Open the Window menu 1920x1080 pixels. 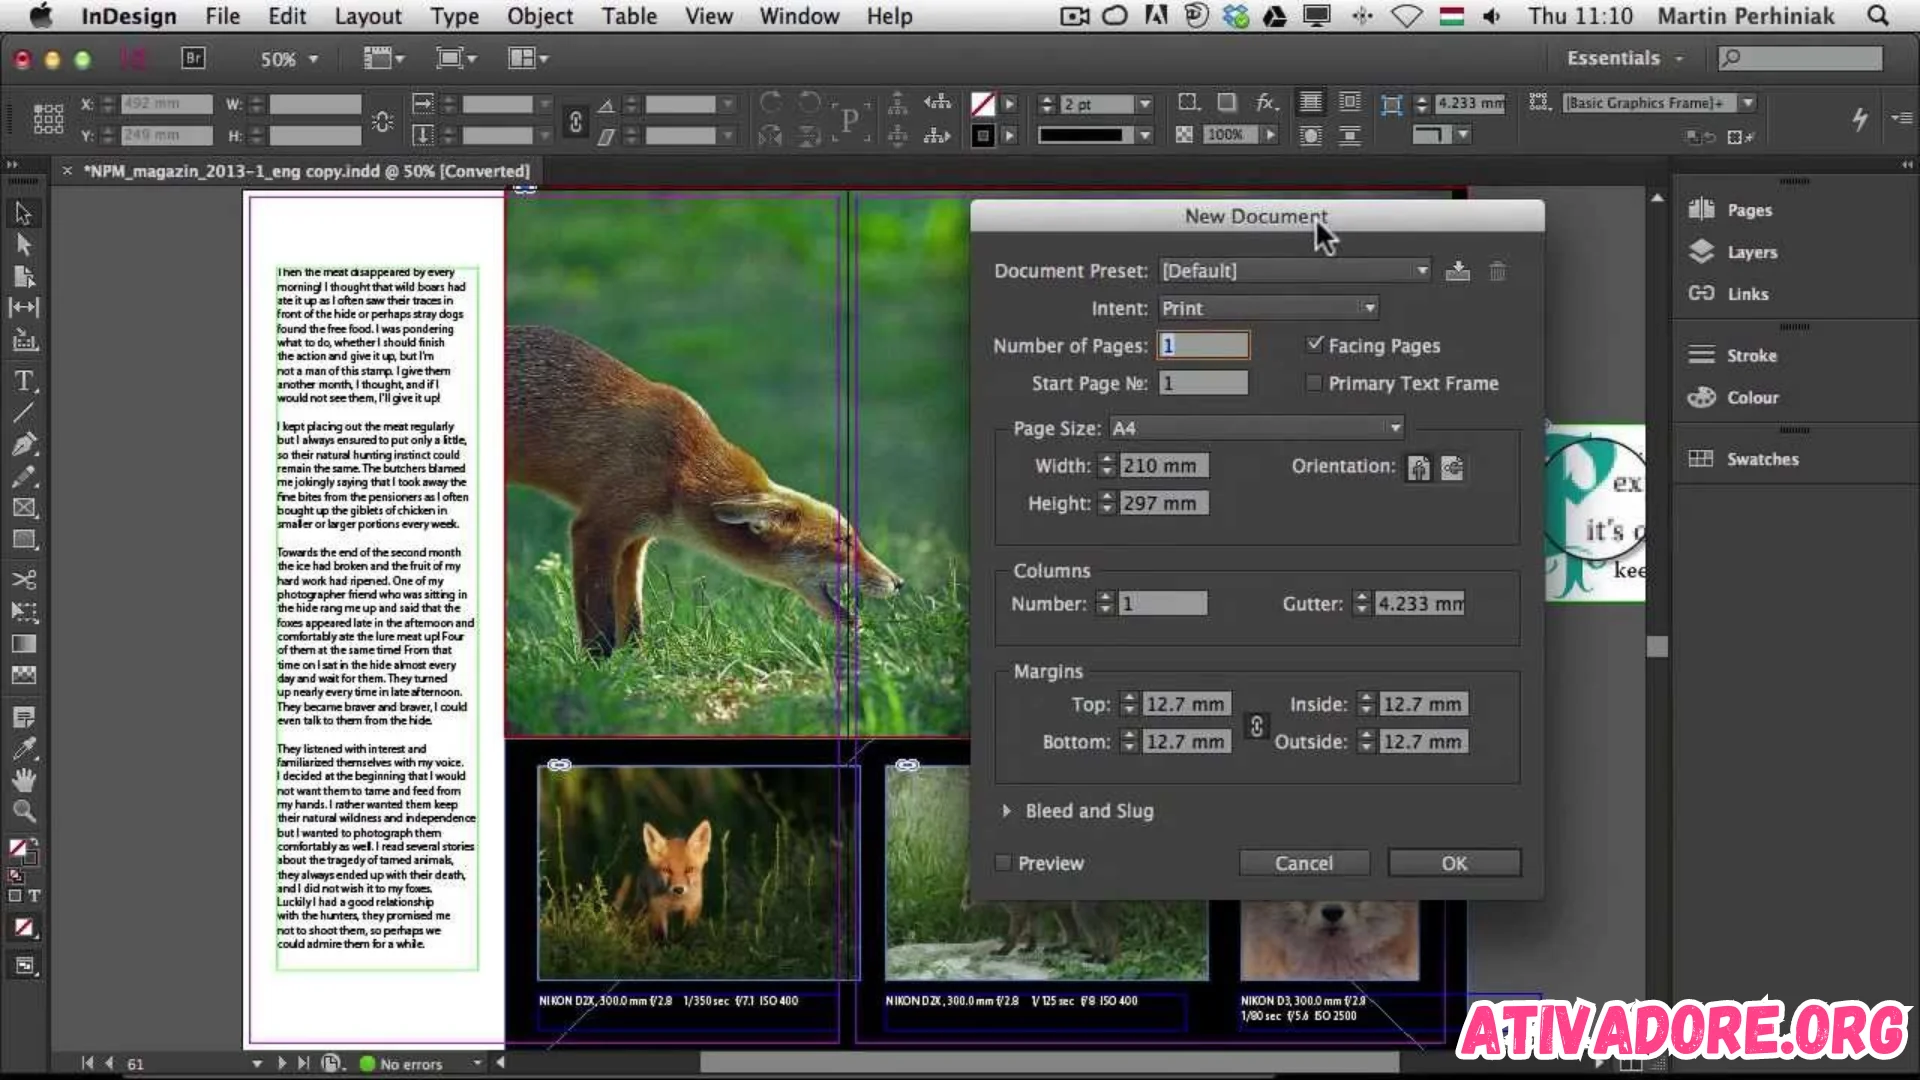799,16
